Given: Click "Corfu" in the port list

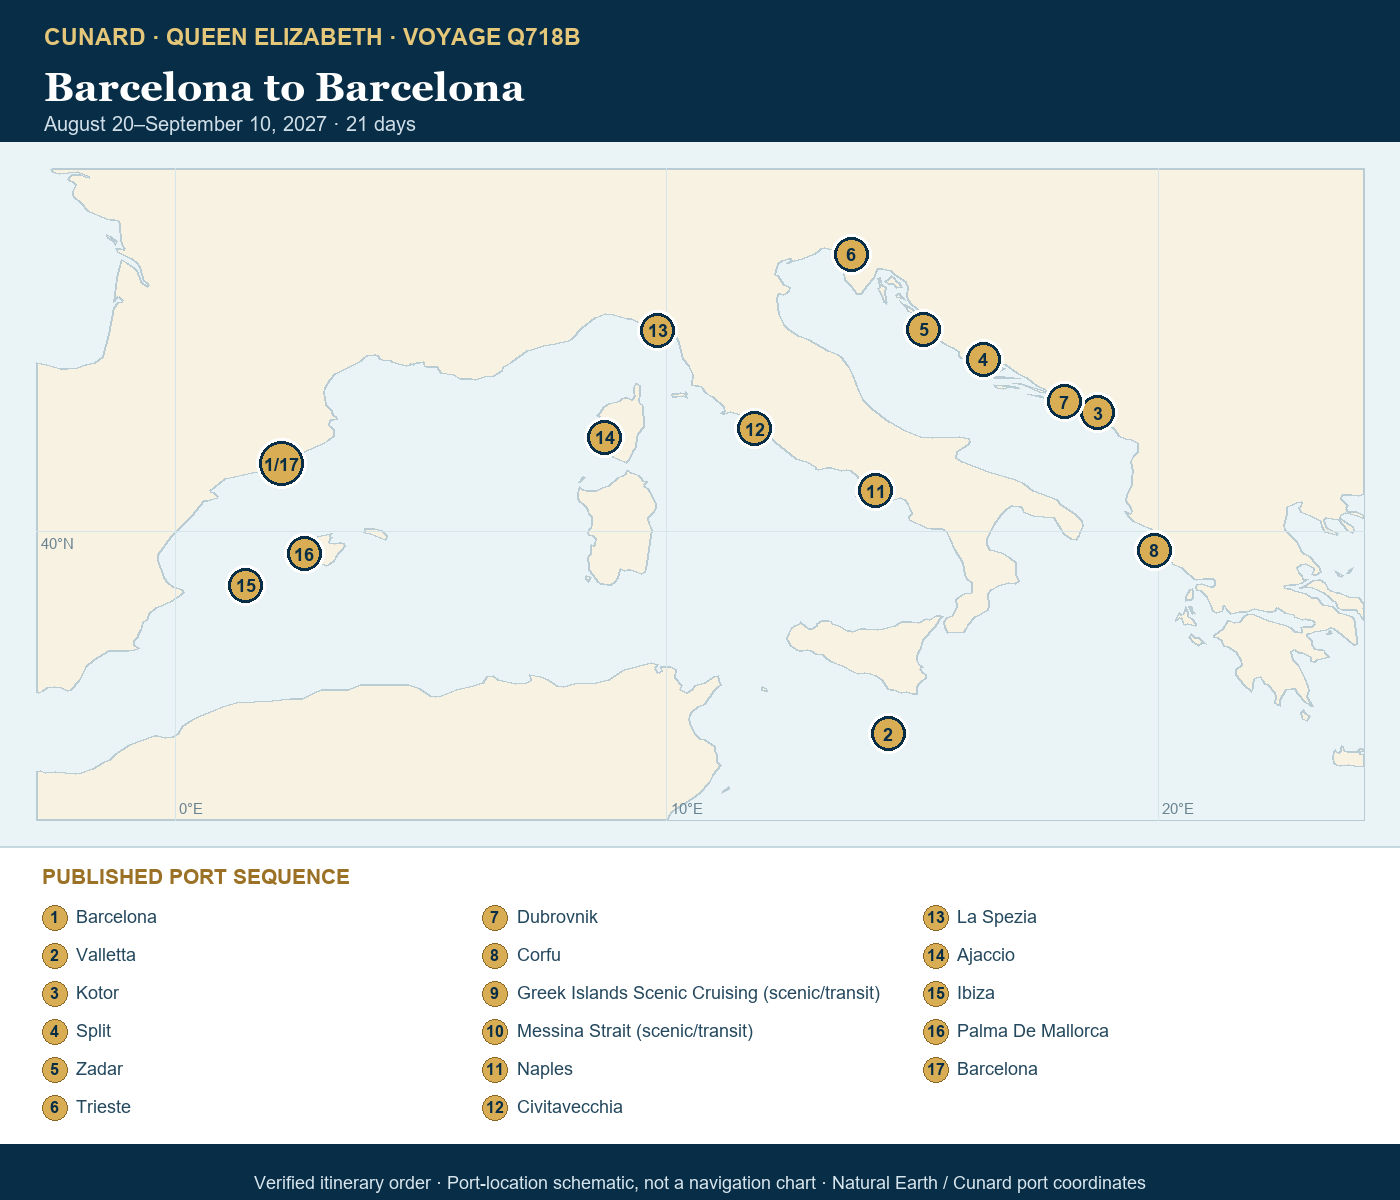Looking at the screenshot, I should click(539, 955).
